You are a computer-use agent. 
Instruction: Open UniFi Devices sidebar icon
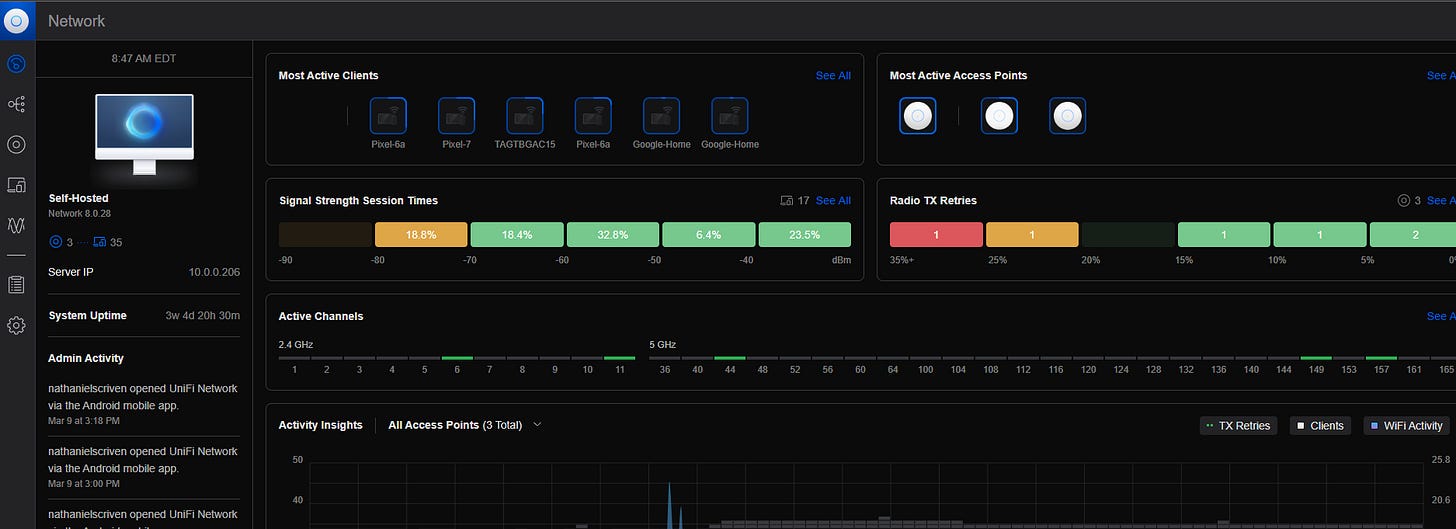[16, 144]
